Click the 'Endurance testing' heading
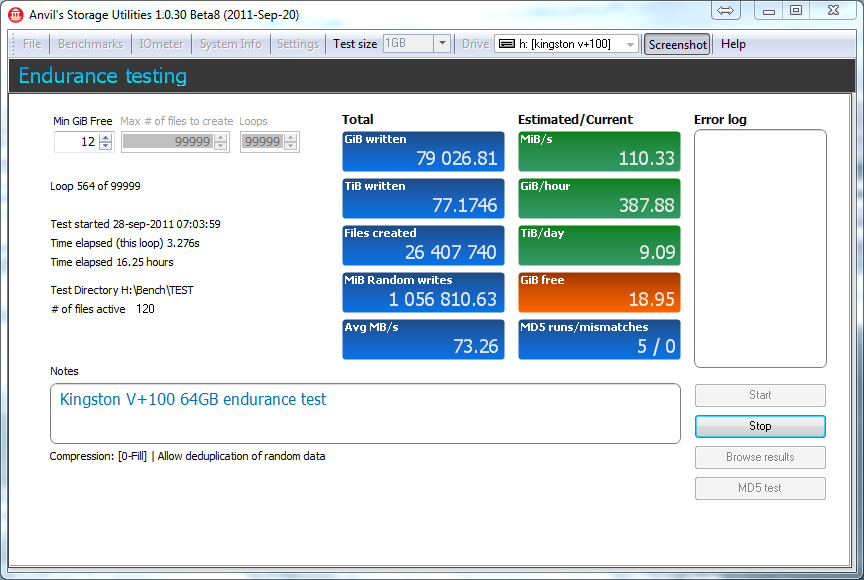The image size is (864, 580). tap(102, 76)
